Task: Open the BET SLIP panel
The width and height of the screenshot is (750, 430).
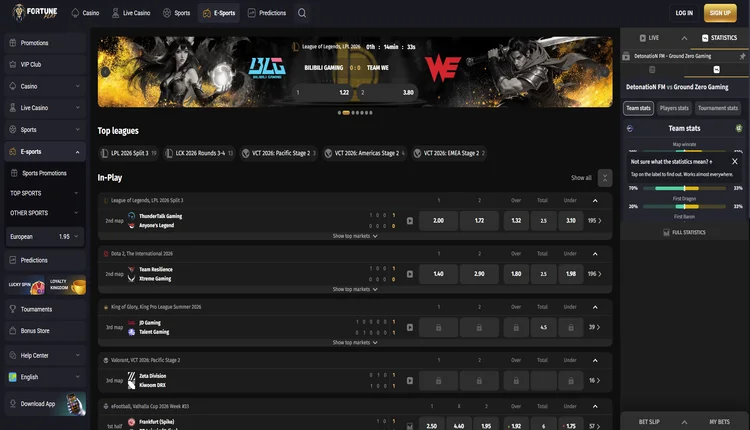Action: pos(649,422)
